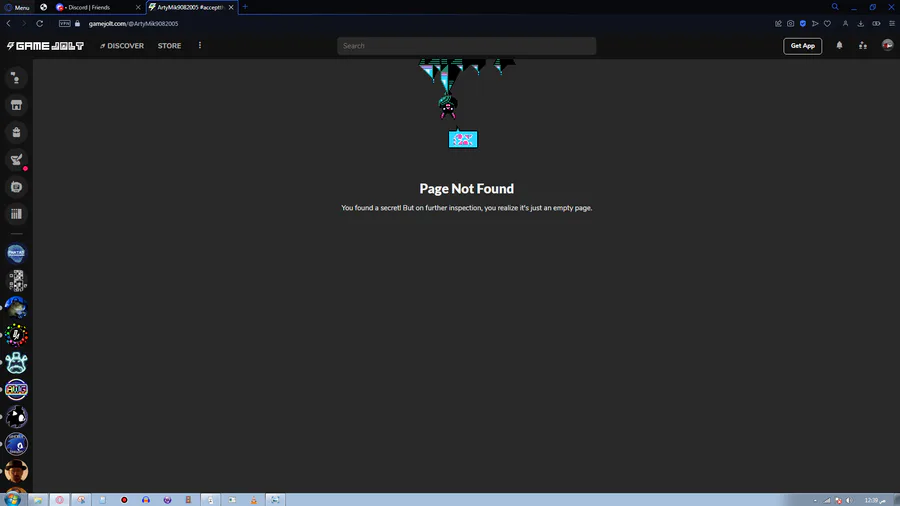Open the black-and-white pixel community avatar
The image size is (900, 506).
click(x=16, y=281)
